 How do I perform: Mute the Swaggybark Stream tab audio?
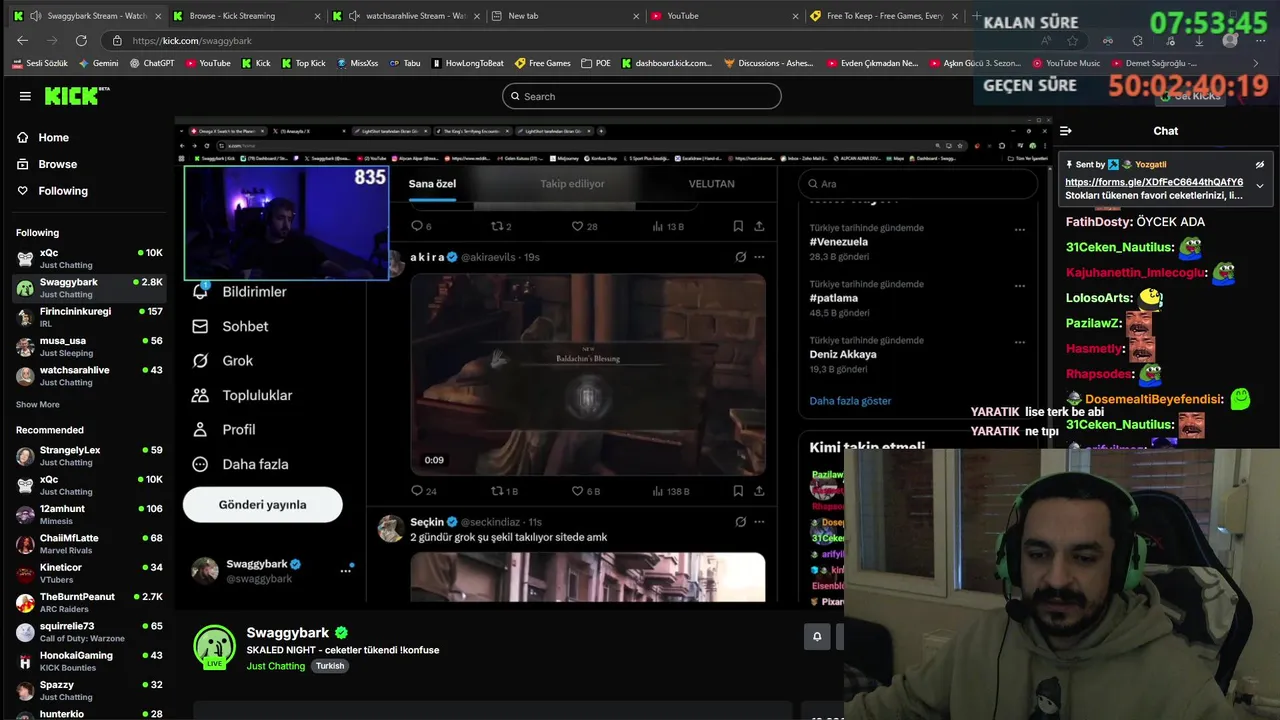tap(36, 16)
